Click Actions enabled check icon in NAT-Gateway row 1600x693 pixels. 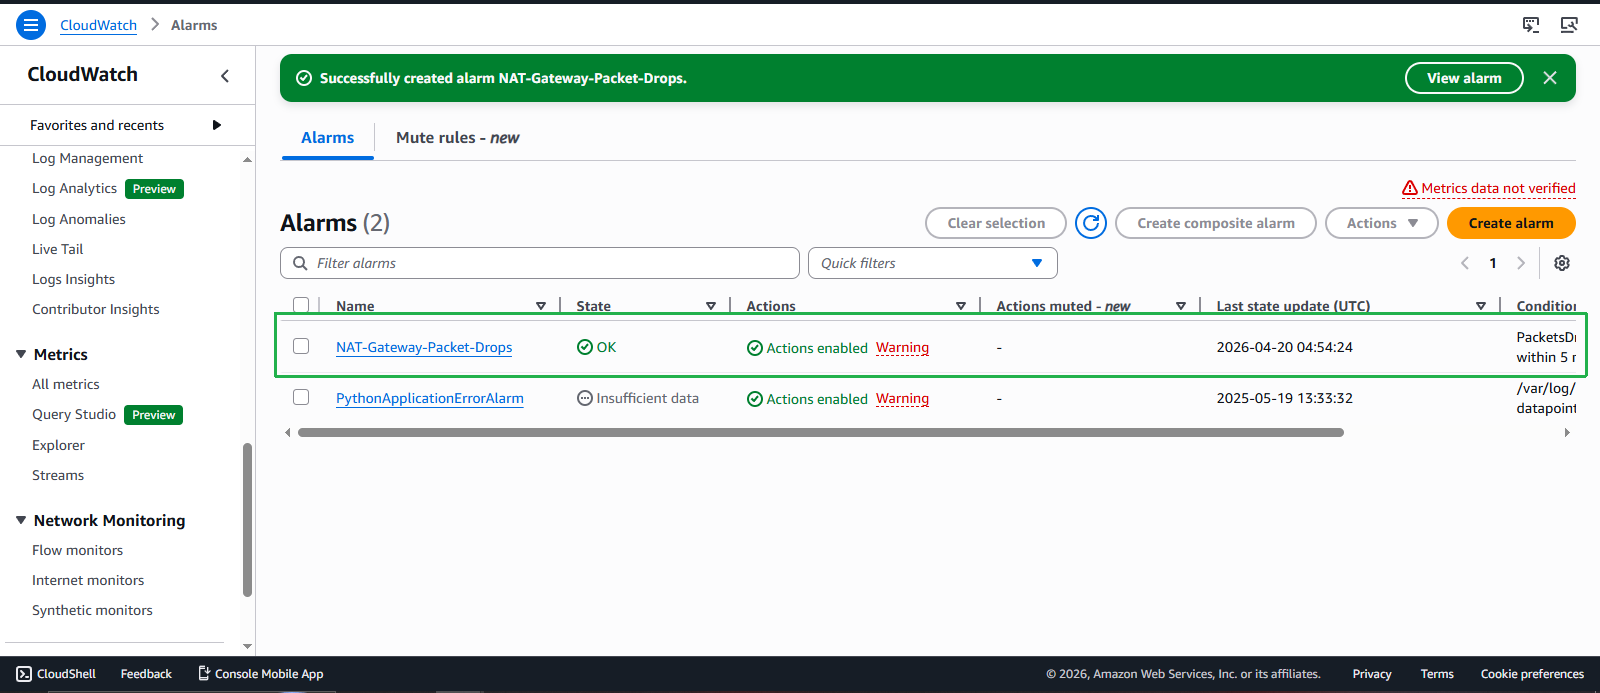click(755, 348)
